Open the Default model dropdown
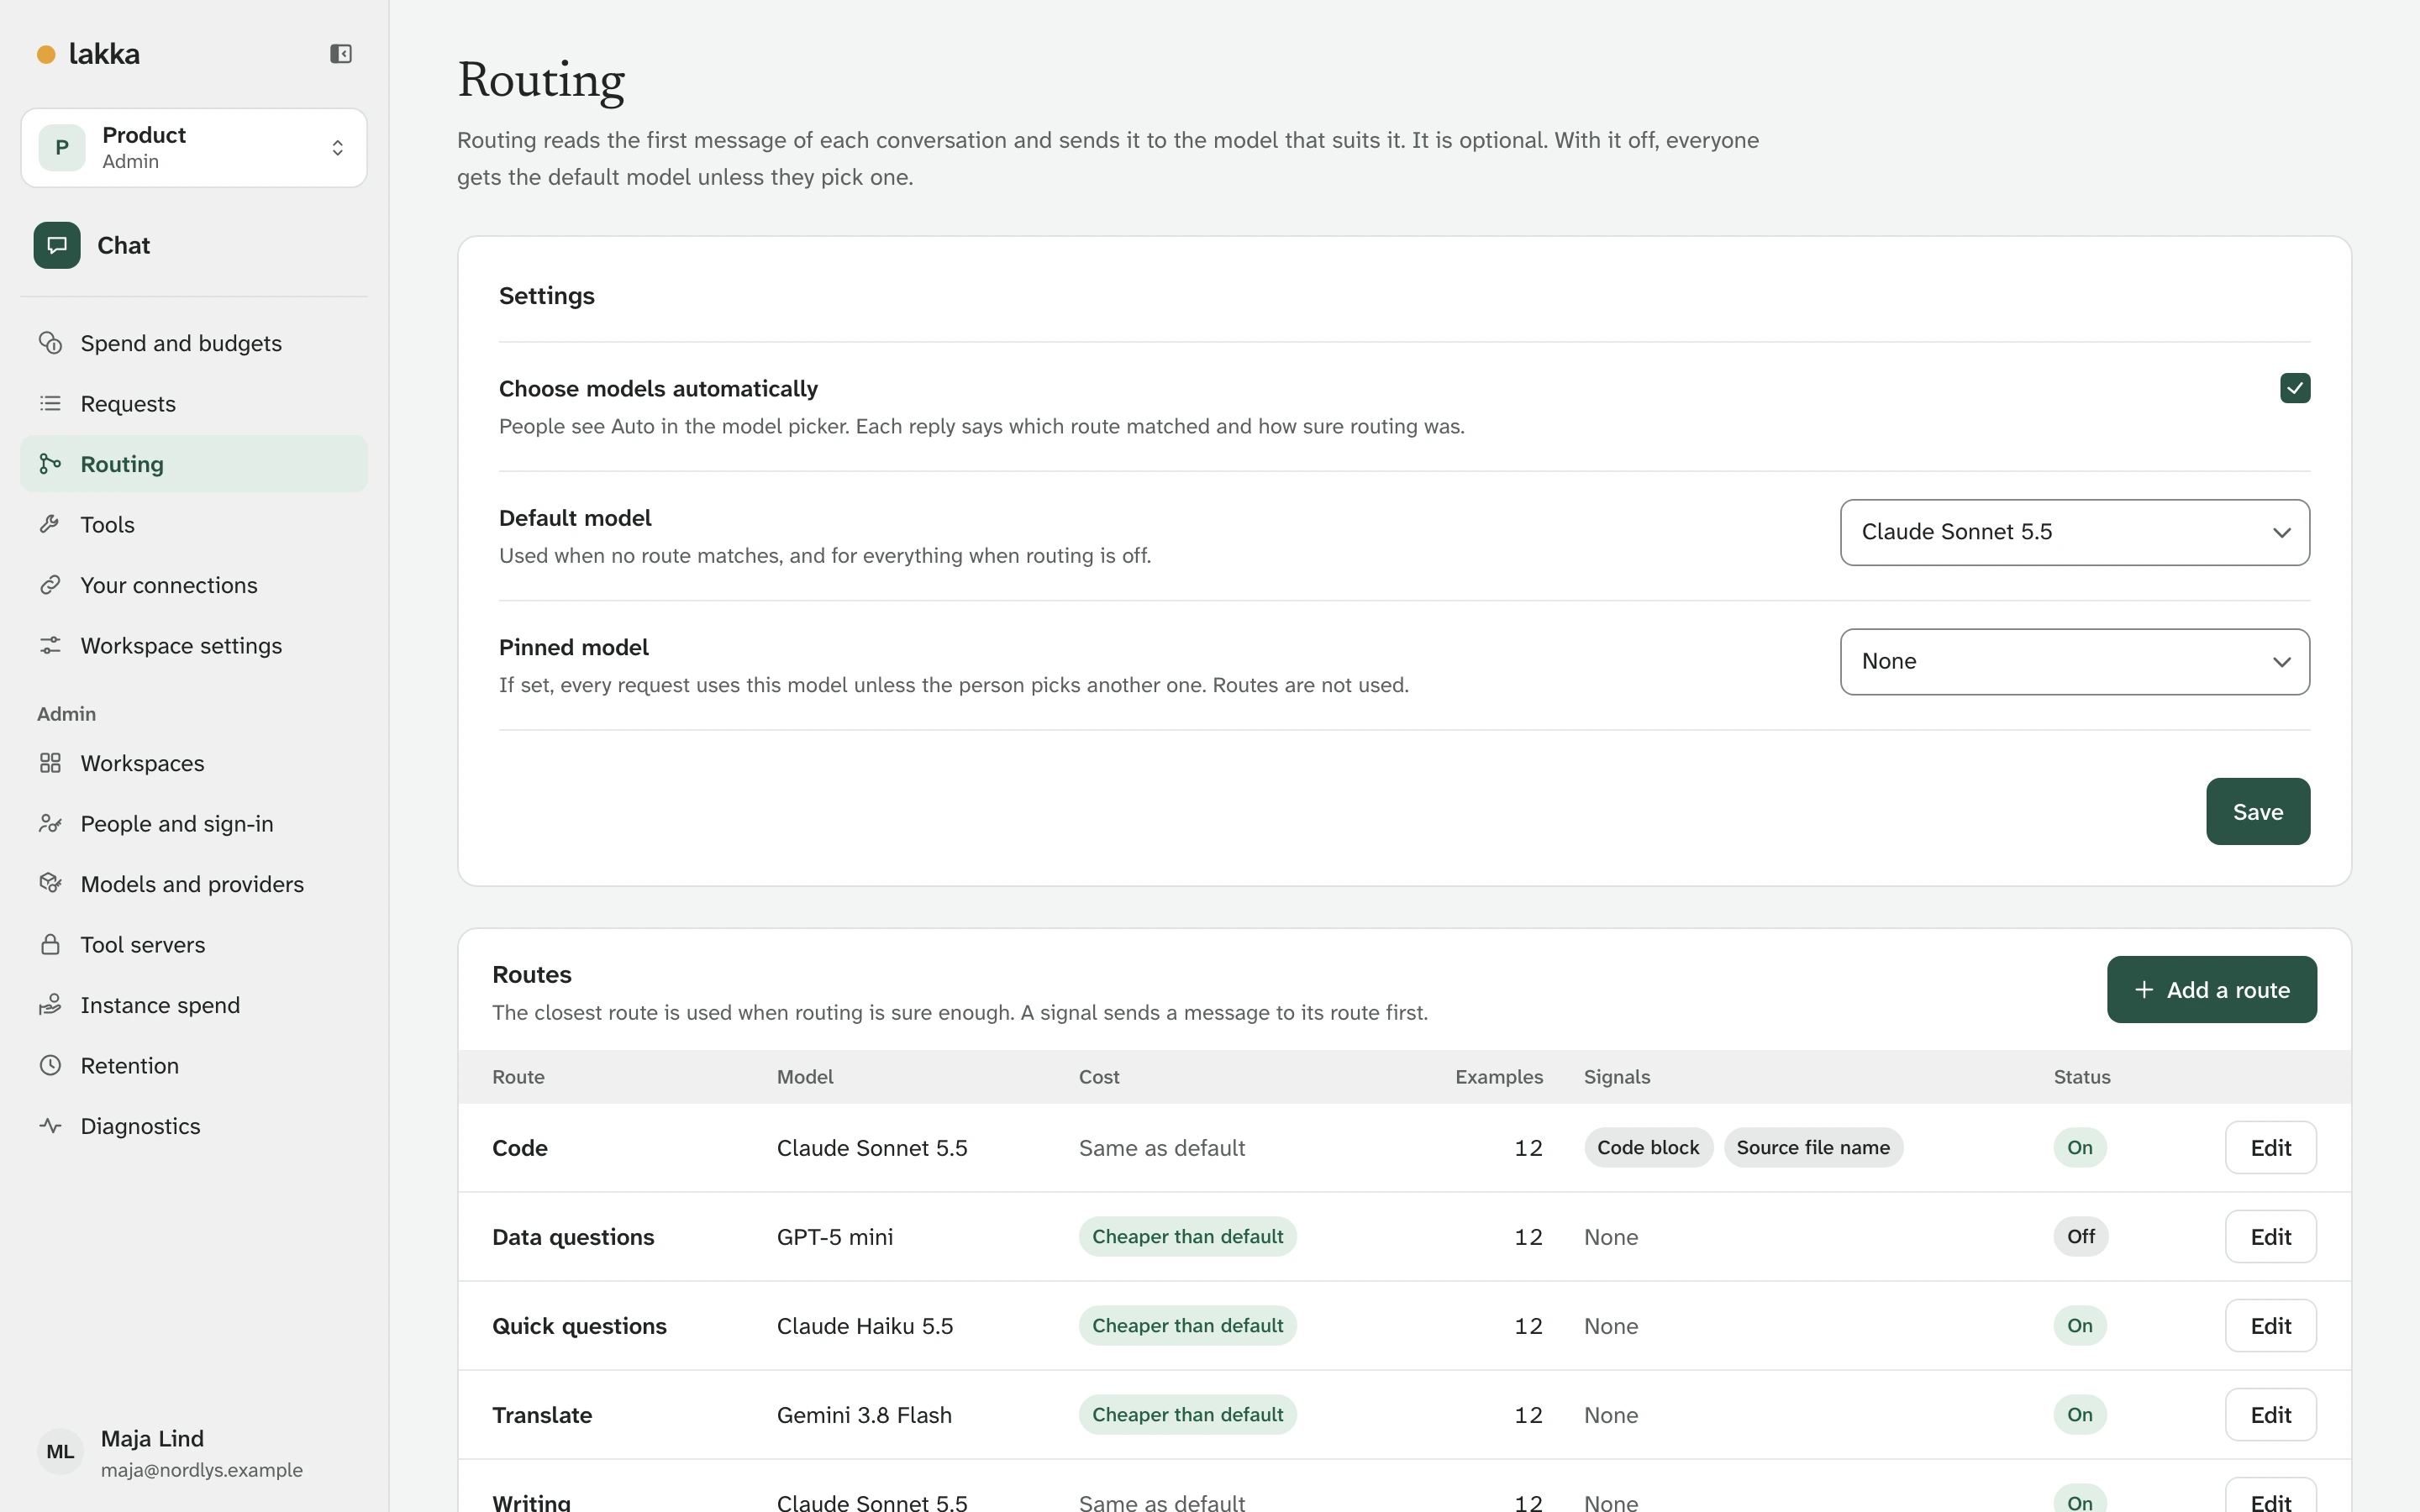 pos(2074,532)
